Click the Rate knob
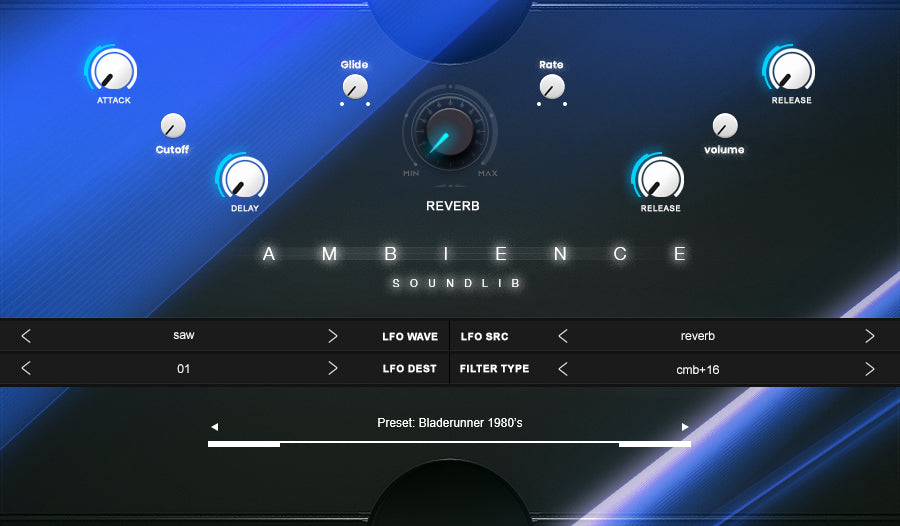This screenshot has height=526, width=900. pyautogui.click(x=552, y=87)
